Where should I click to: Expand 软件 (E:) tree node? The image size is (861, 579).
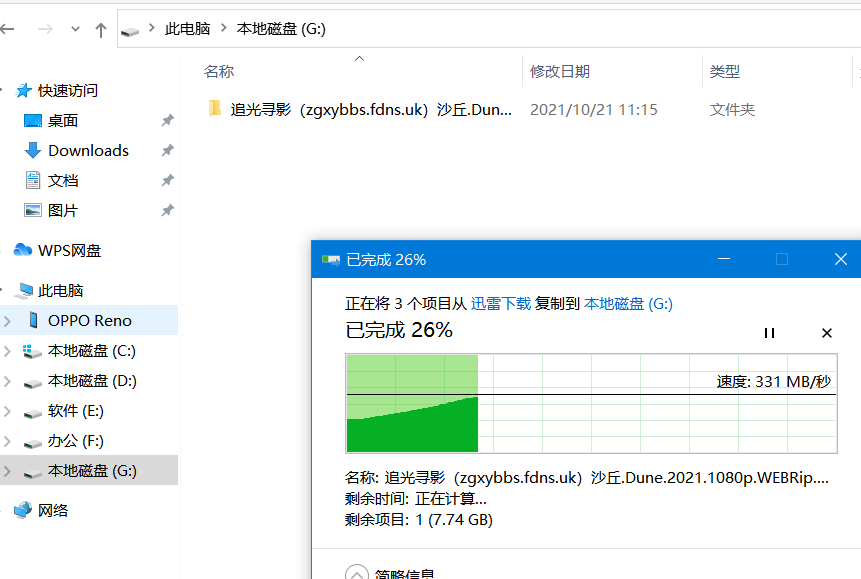7,411
